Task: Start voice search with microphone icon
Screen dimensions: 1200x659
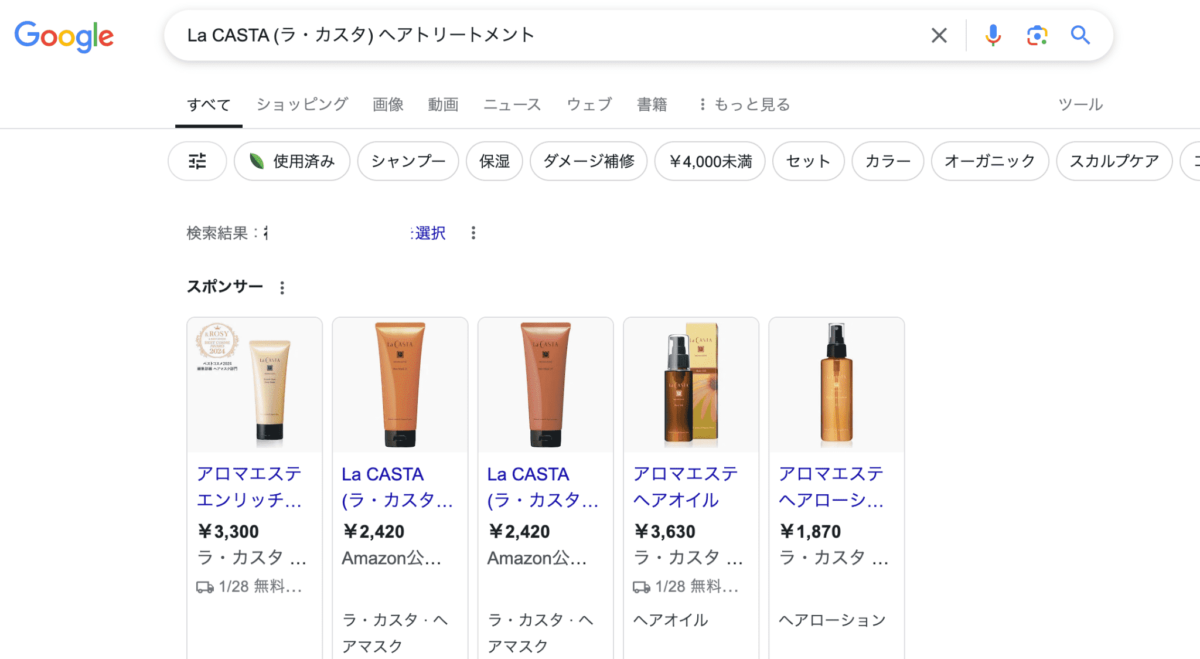Action: click(x=992, y=36)
